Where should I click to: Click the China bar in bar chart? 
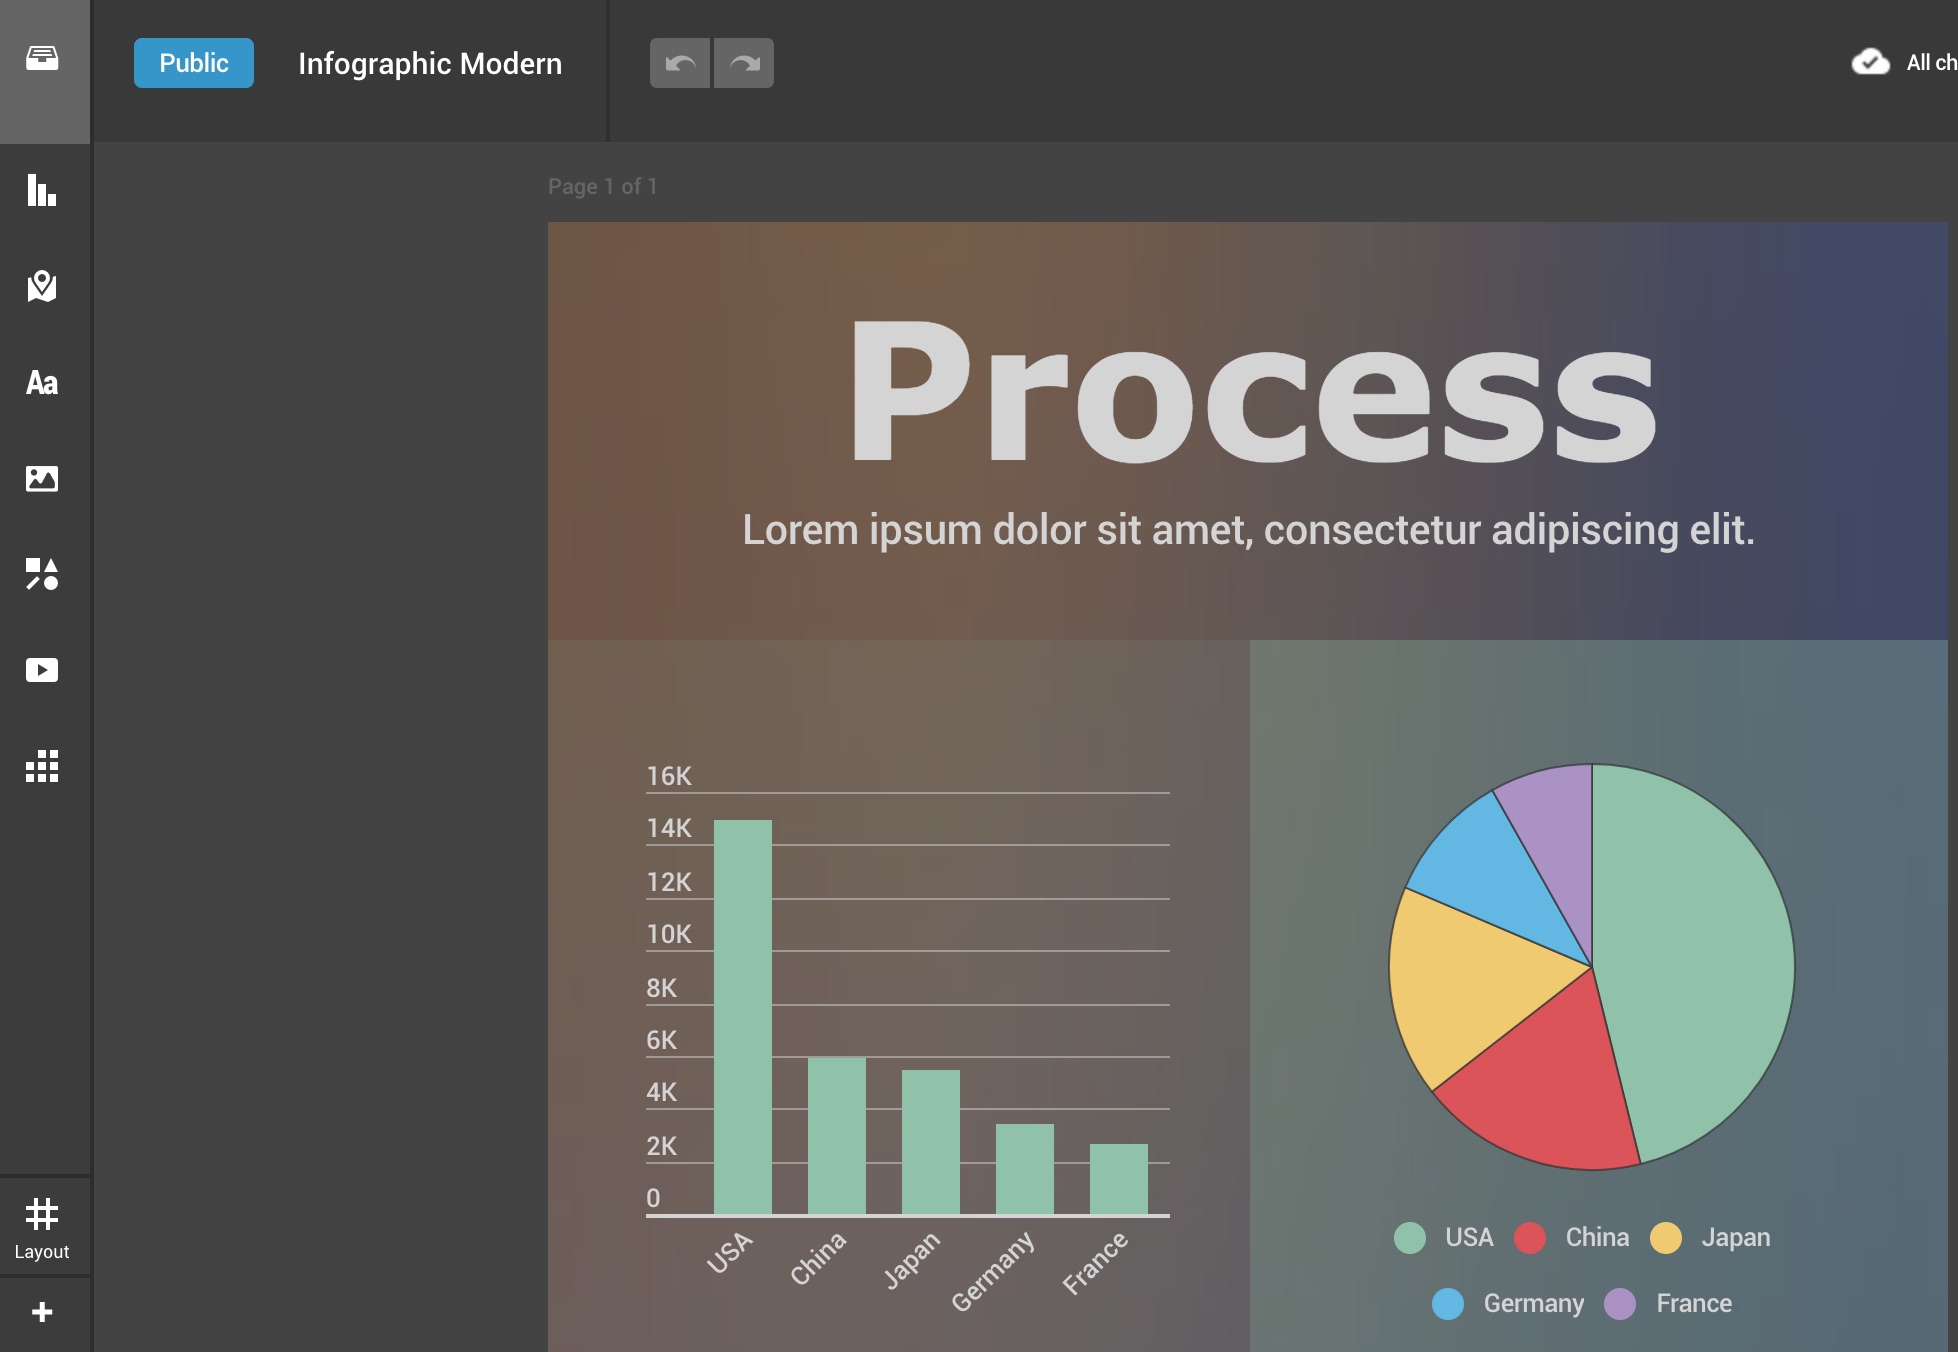click(837, 1136)
